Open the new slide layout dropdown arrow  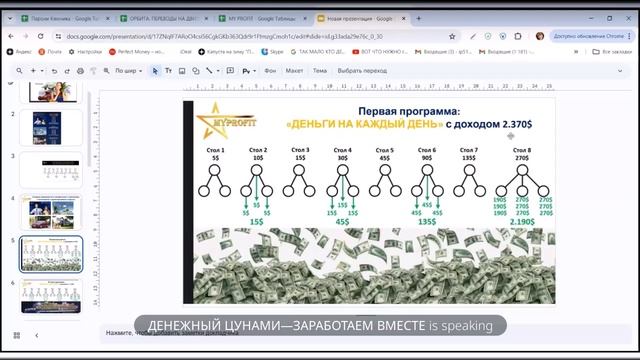point(42,71)
